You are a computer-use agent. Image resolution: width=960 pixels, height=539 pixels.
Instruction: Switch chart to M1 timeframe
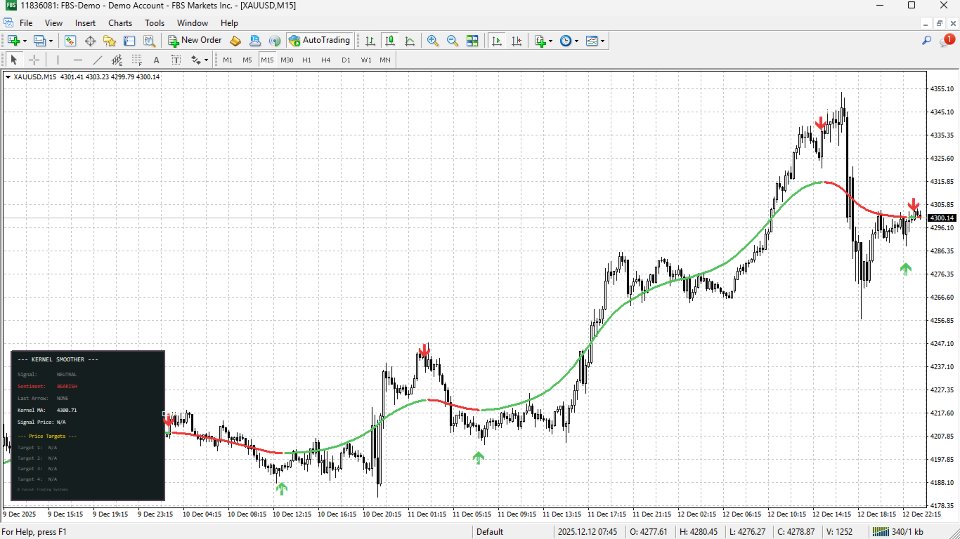tap(228, 60)
